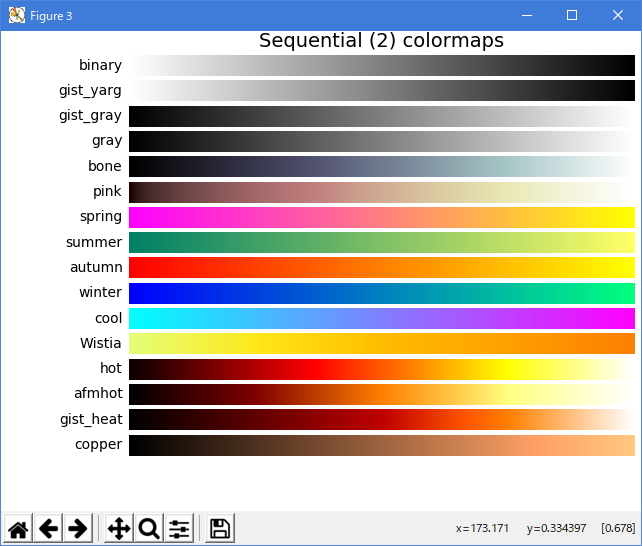This screenshot has height=546, width=642.
Task: Click the gist_yarg colormap bar
Action: click(382, 90)
